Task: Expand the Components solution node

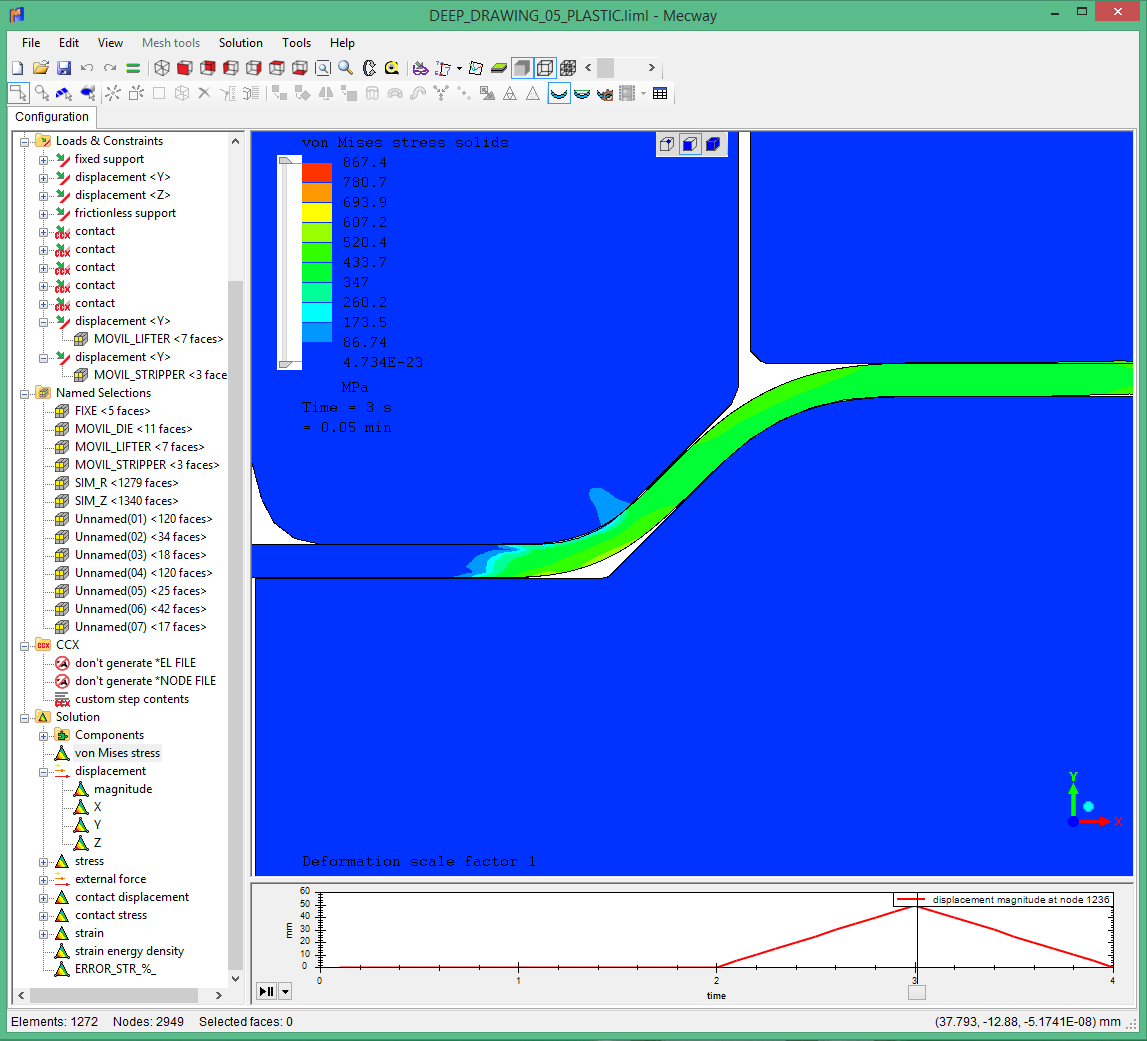Action: 44,736
